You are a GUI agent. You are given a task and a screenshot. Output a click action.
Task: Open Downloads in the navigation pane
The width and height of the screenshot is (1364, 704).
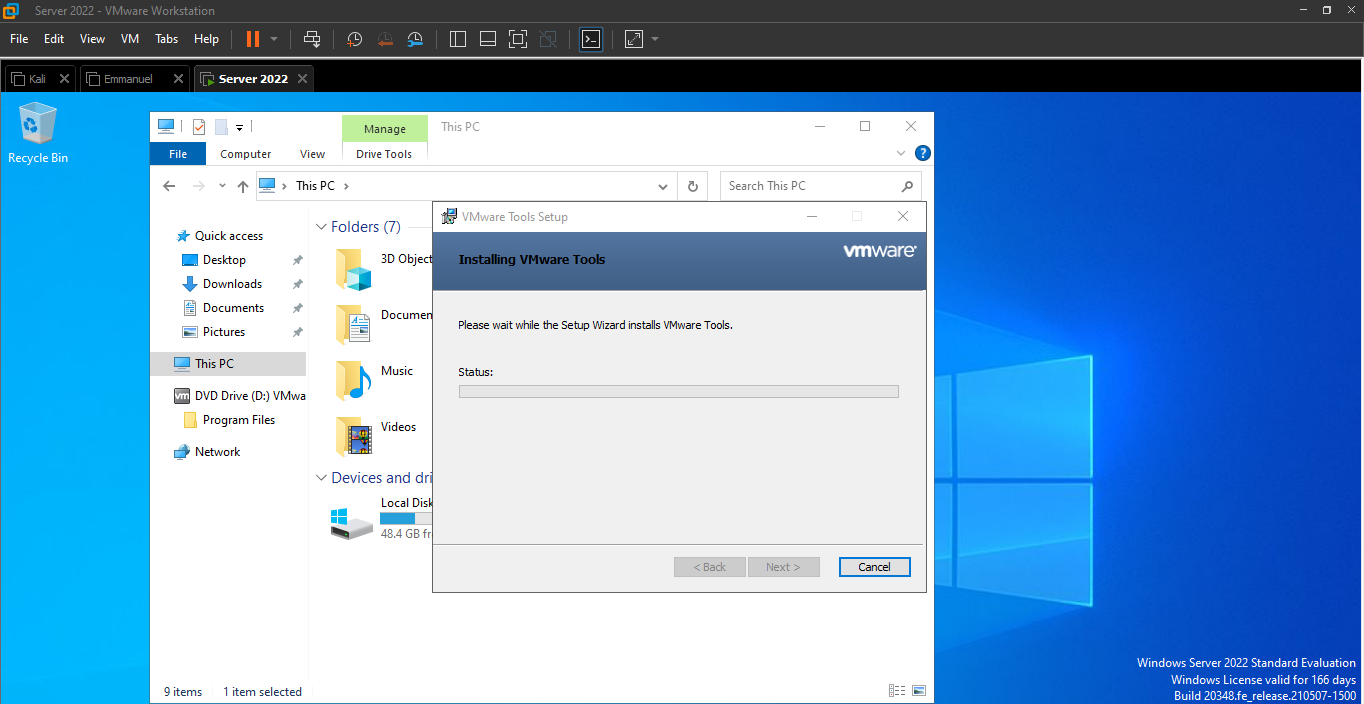click(x=232, y=284)
